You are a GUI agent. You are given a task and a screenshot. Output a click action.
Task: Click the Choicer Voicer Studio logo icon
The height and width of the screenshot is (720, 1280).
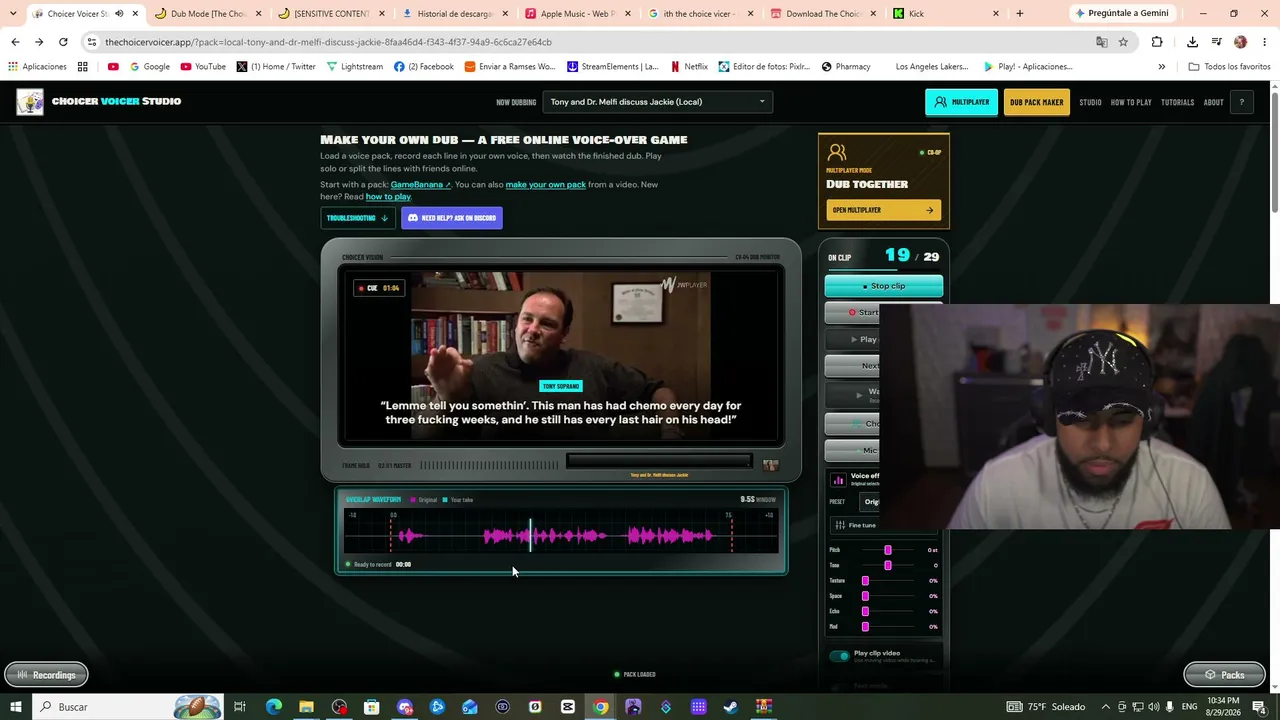(30, 102)
